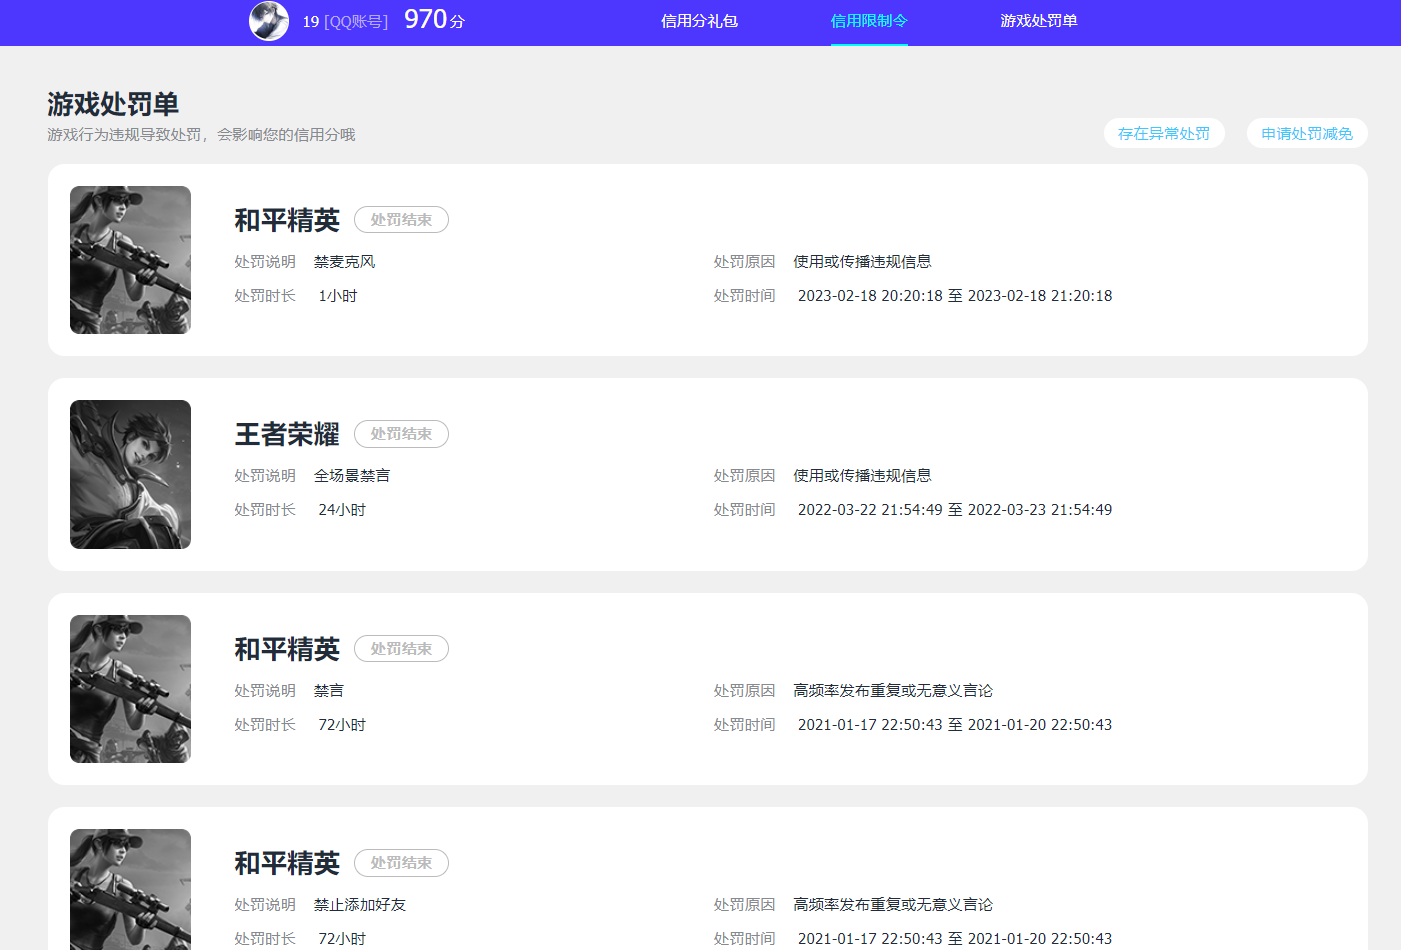1401x950 pixels.
Task: Click the user avatar in the header
Action: (x=268, y=21)
